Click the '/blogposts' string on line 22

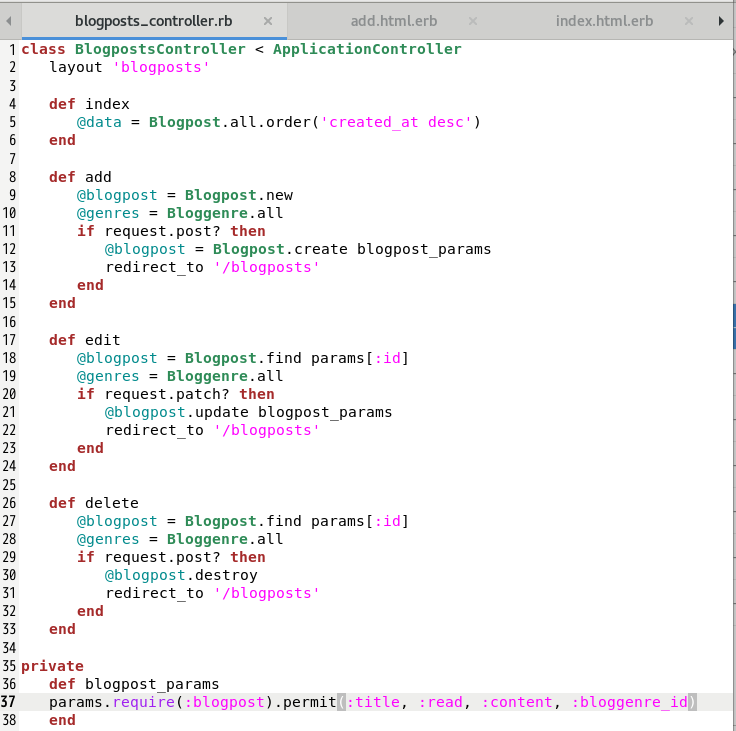267,430
